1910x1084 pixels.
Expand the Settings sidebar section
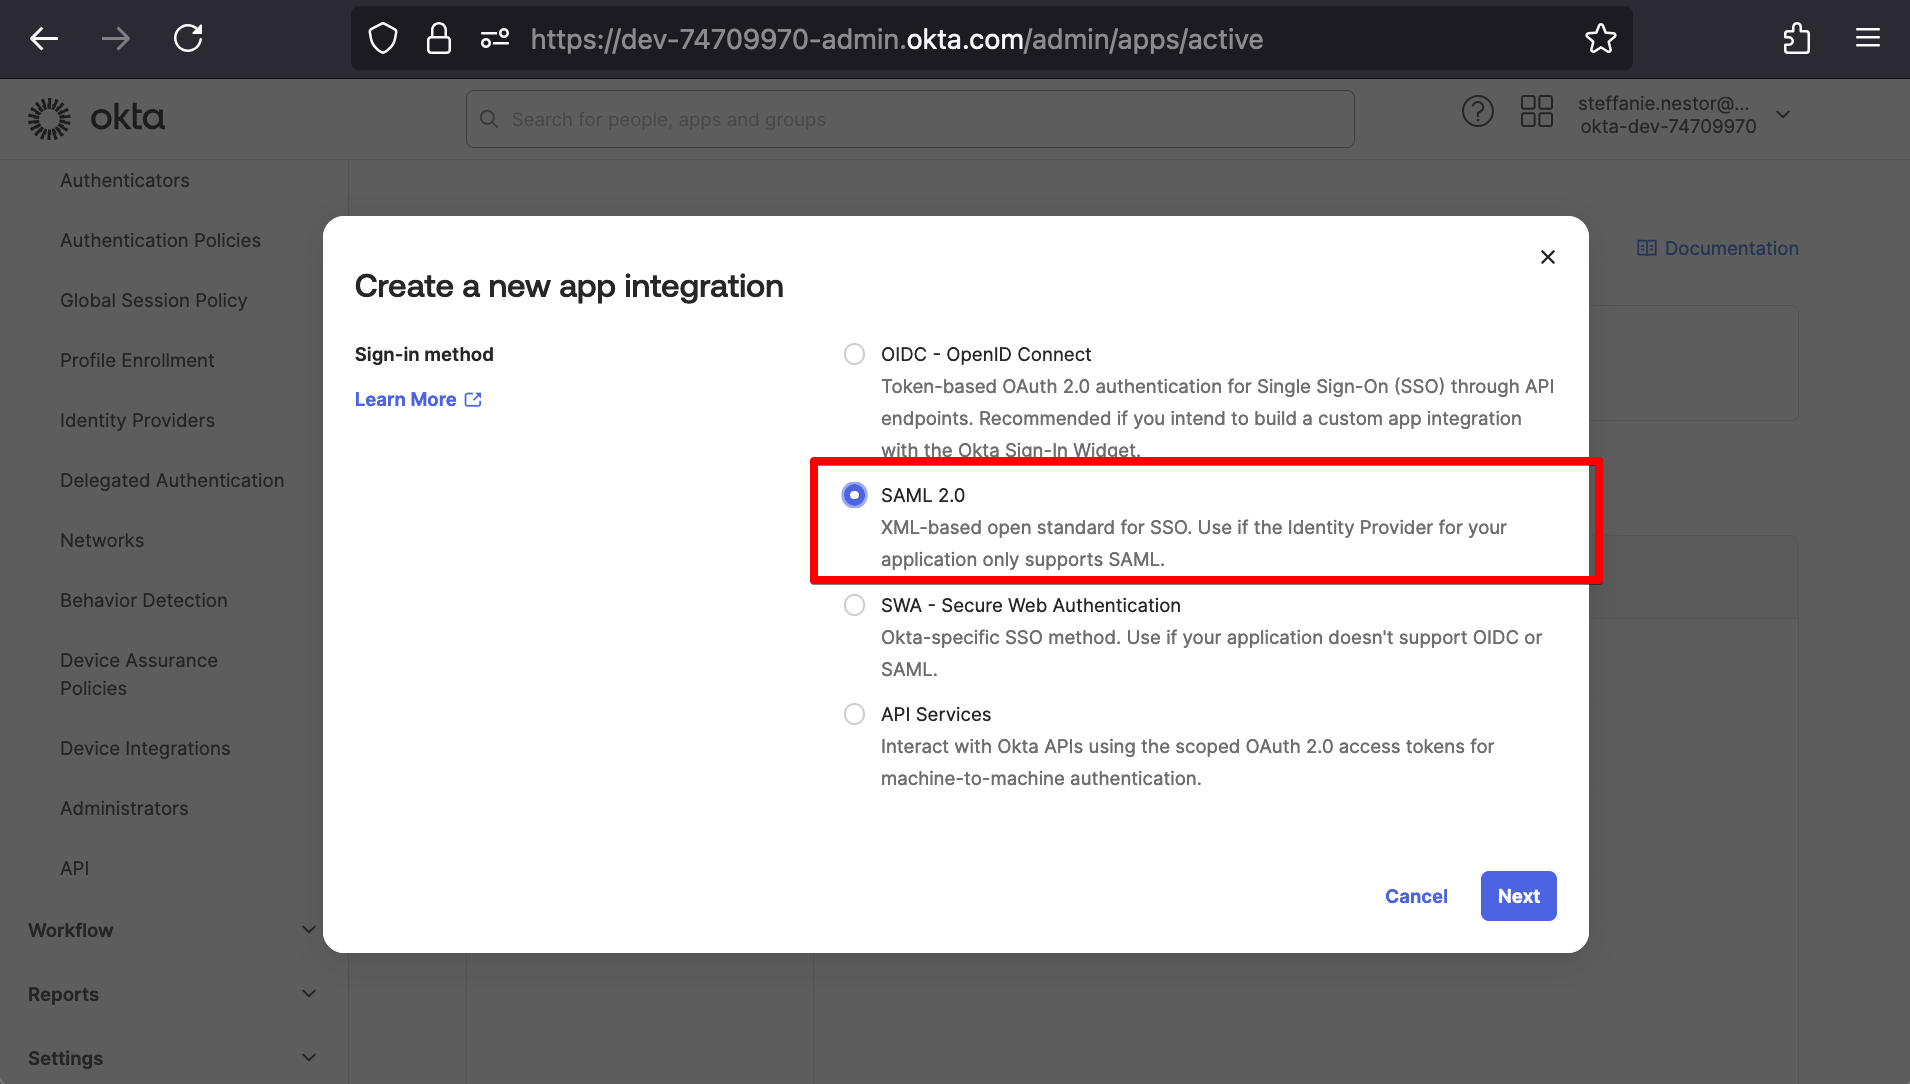tap(172, 1058)
